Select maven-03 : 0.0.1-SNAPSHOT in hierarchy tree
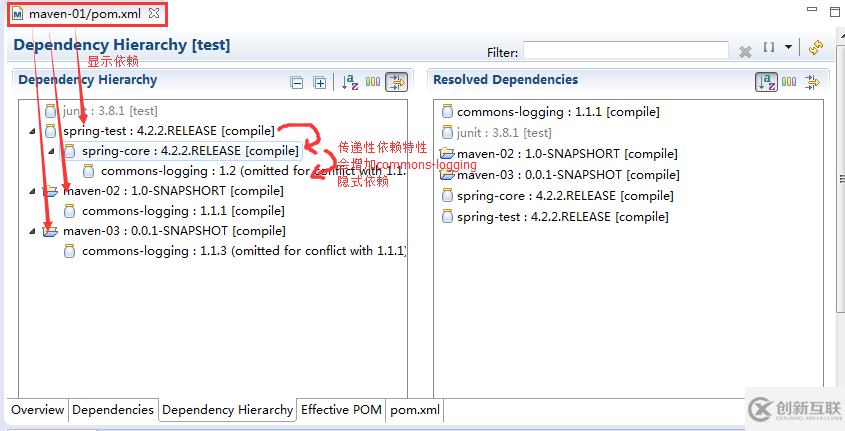 (x=174, y=231)
